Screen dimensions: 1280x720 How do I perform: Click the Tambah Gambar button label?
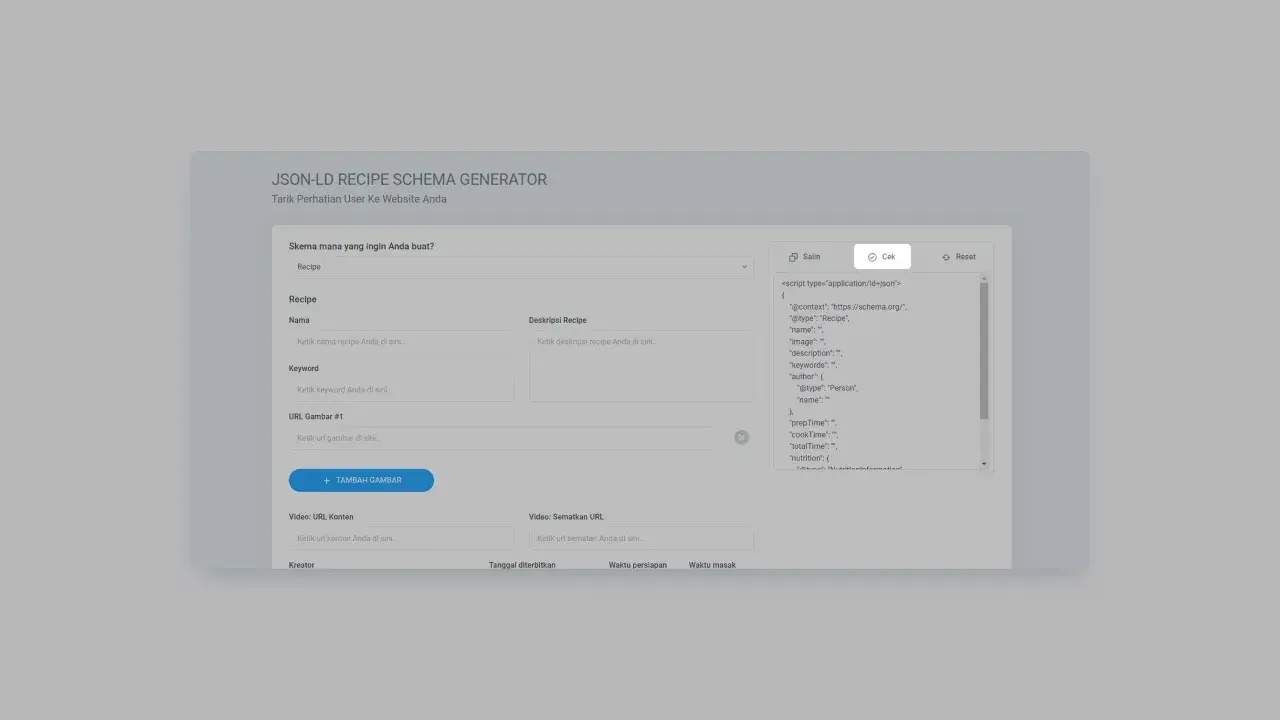(369, 481)
